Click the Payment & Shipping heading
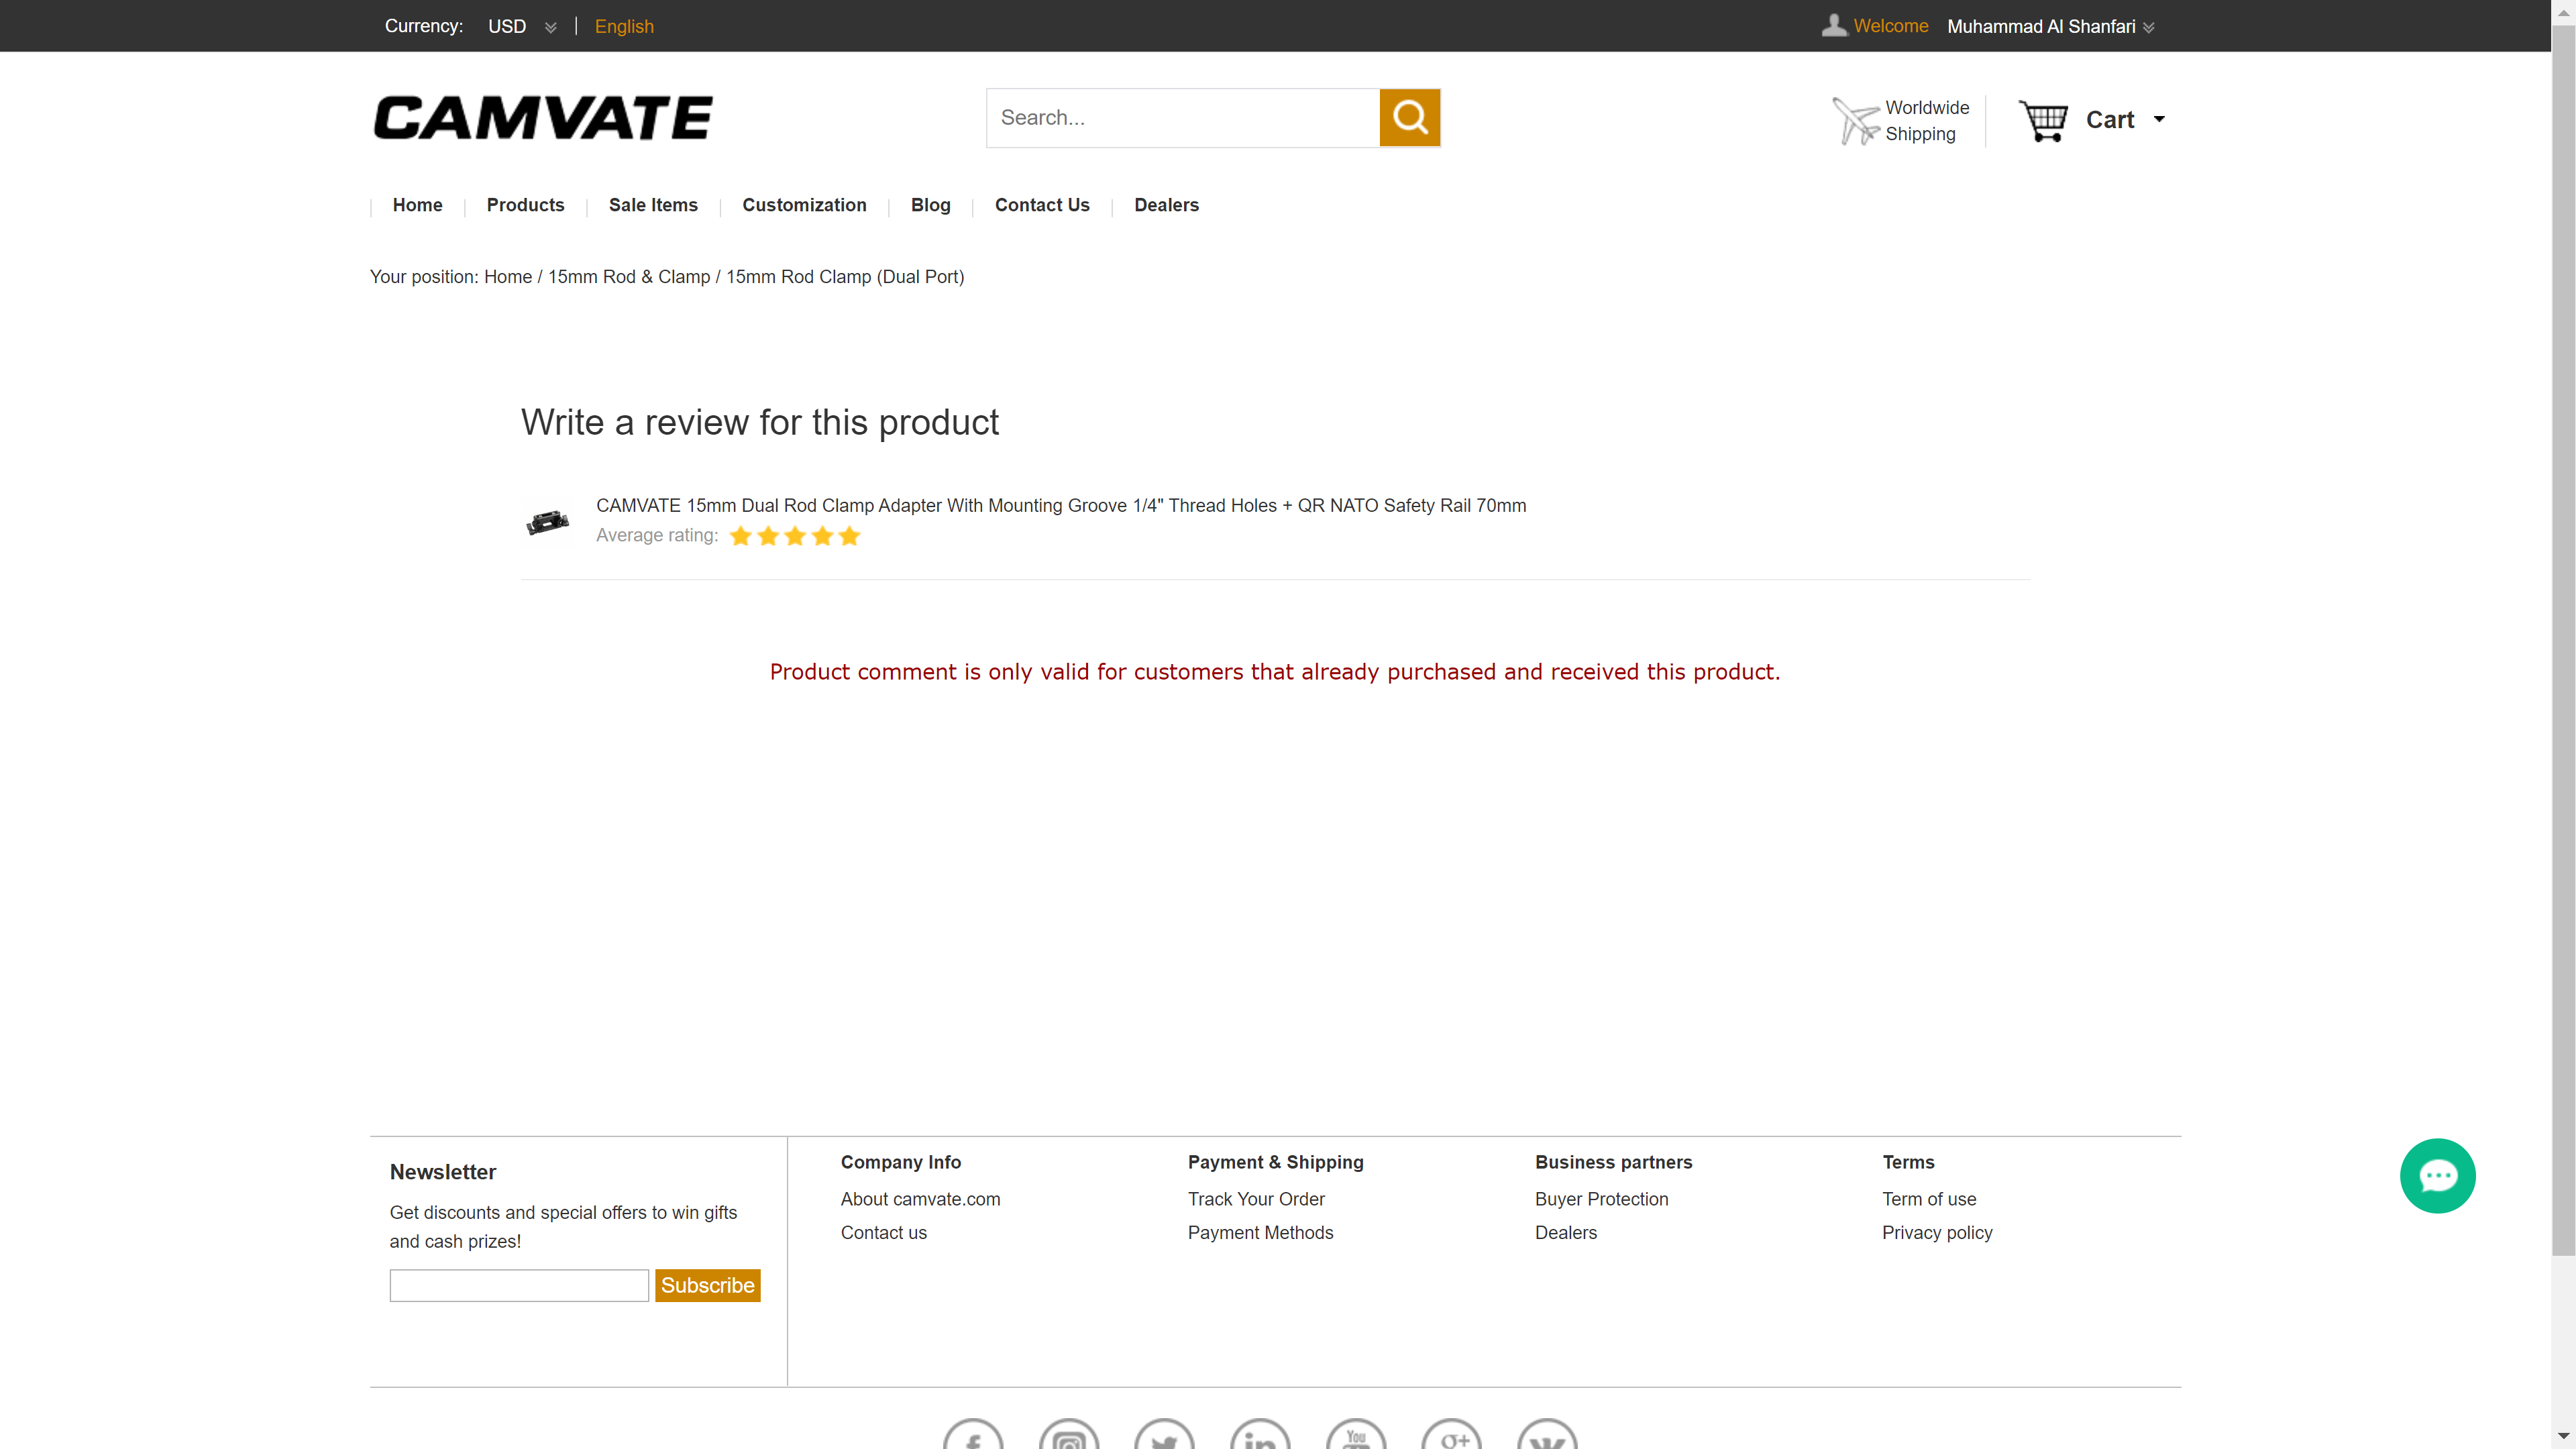Viewport: 2576px width, 1449px height. 1275,1162
